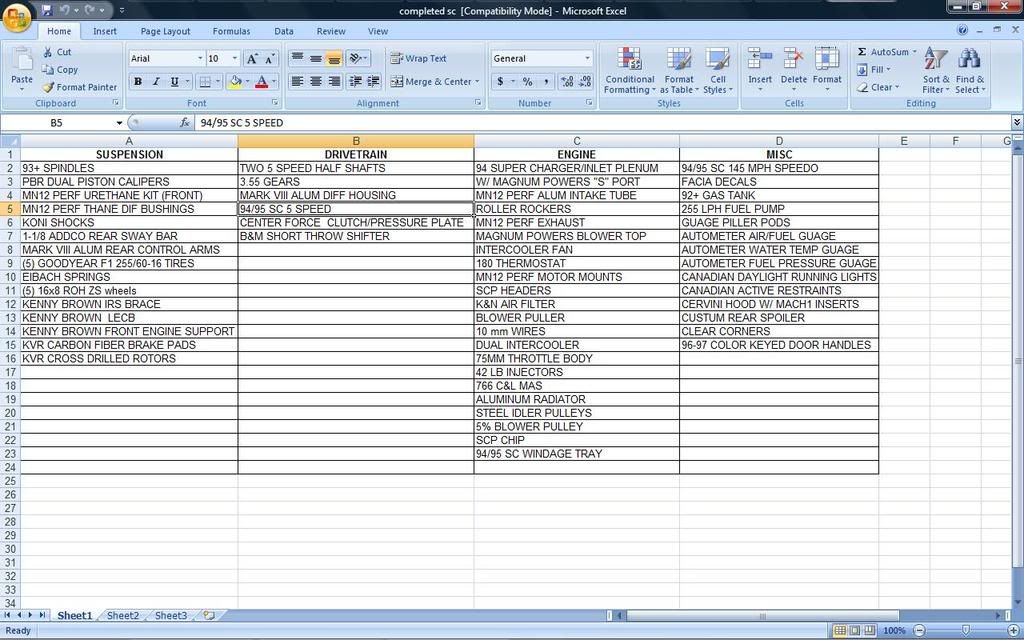Open the font name dropdown
The width and height of the screenshot is (1024, 640).
[200, 59]
